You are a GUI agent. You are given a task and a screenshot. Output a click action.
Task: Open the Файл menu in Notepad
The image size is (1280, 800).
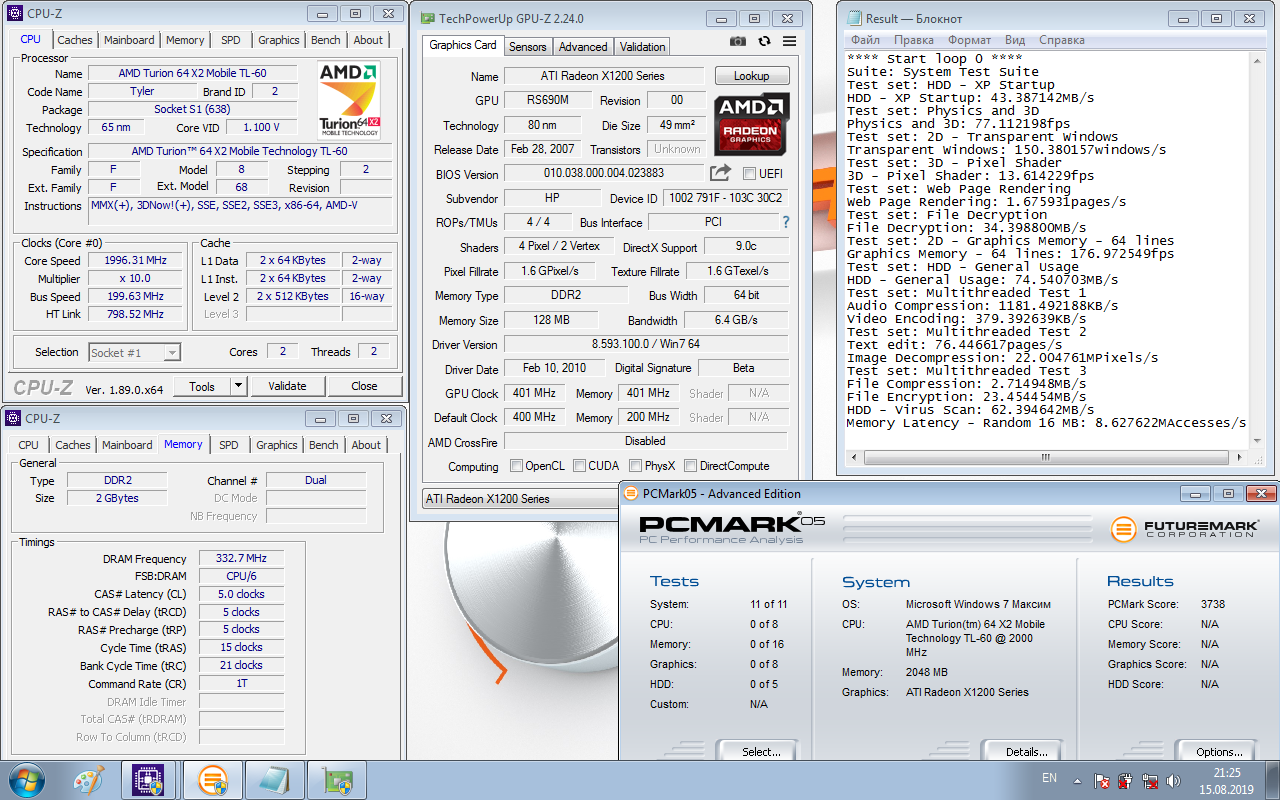[865, 40]
